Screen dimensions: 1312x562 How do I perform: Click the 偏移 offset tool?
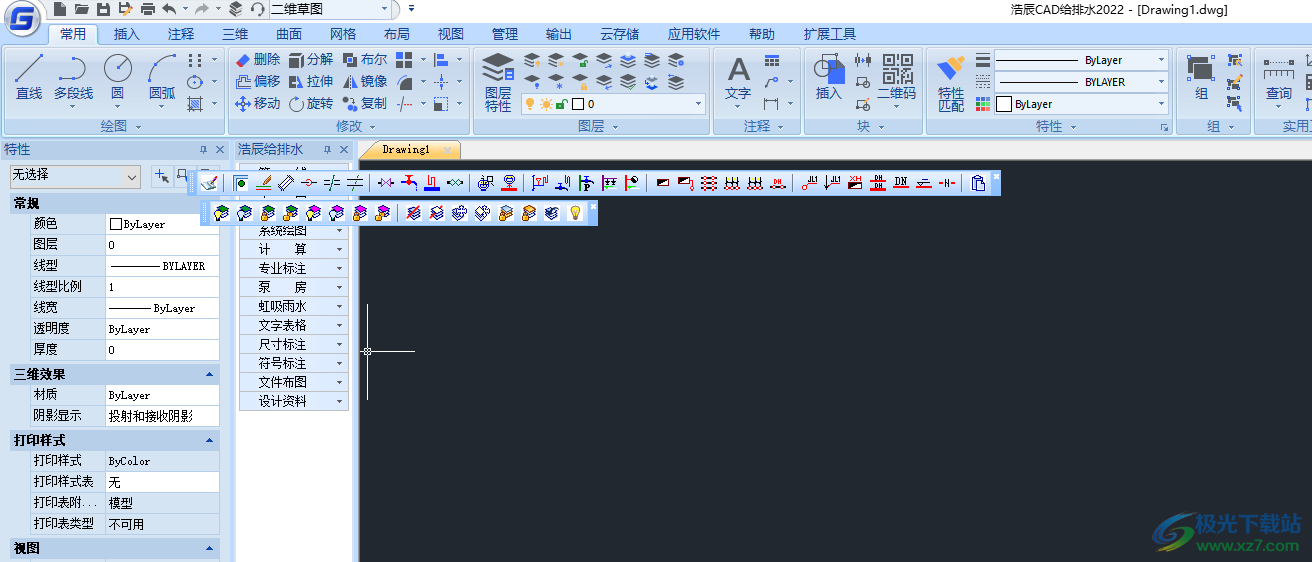point(258,82)
